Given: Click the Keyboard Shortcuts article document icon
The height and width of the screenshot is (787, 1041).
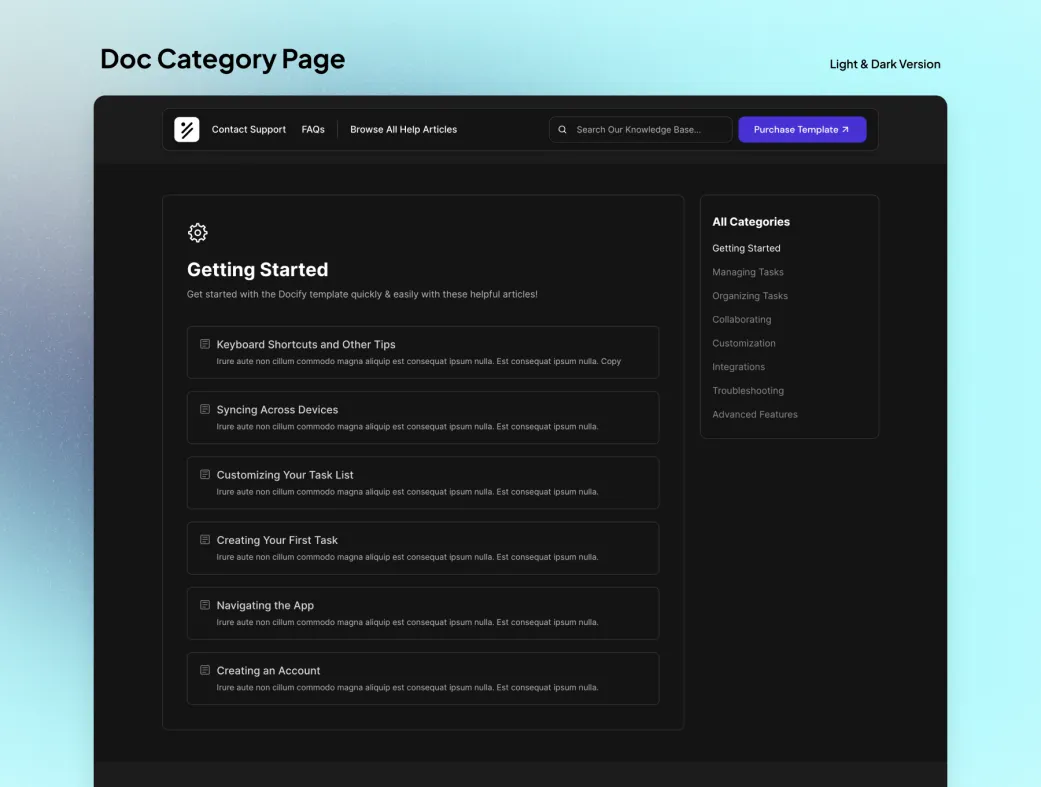Looking at the screenshot, I should (x=205, y=344).
